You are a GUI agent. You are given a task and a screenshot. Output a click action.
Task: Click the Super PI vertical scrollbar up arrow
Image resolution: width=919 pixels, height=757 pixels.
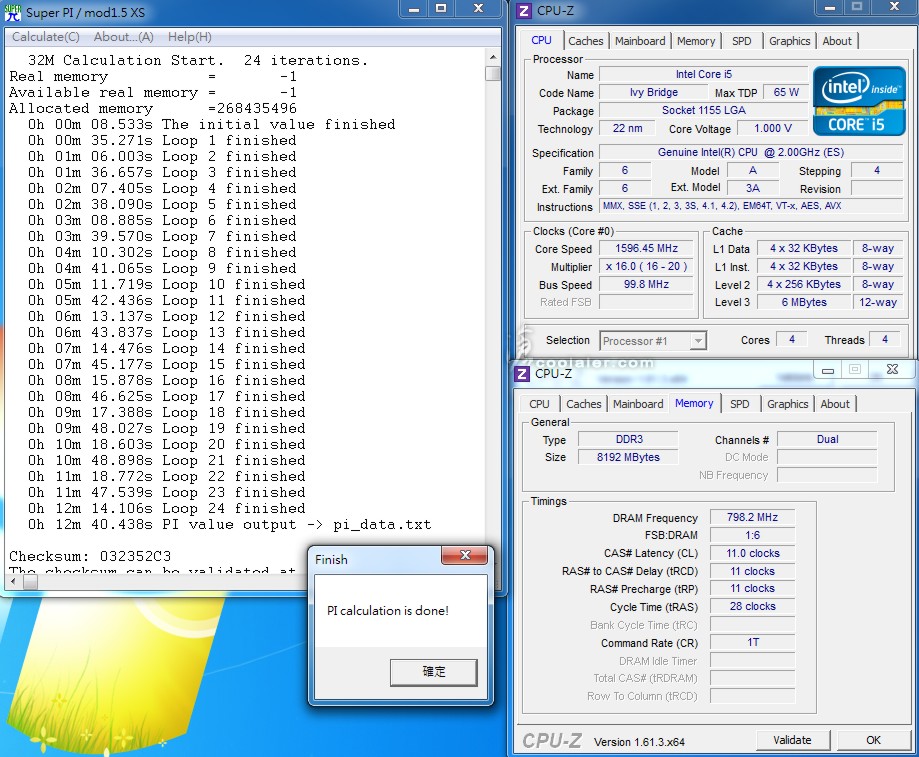(493, 57)
